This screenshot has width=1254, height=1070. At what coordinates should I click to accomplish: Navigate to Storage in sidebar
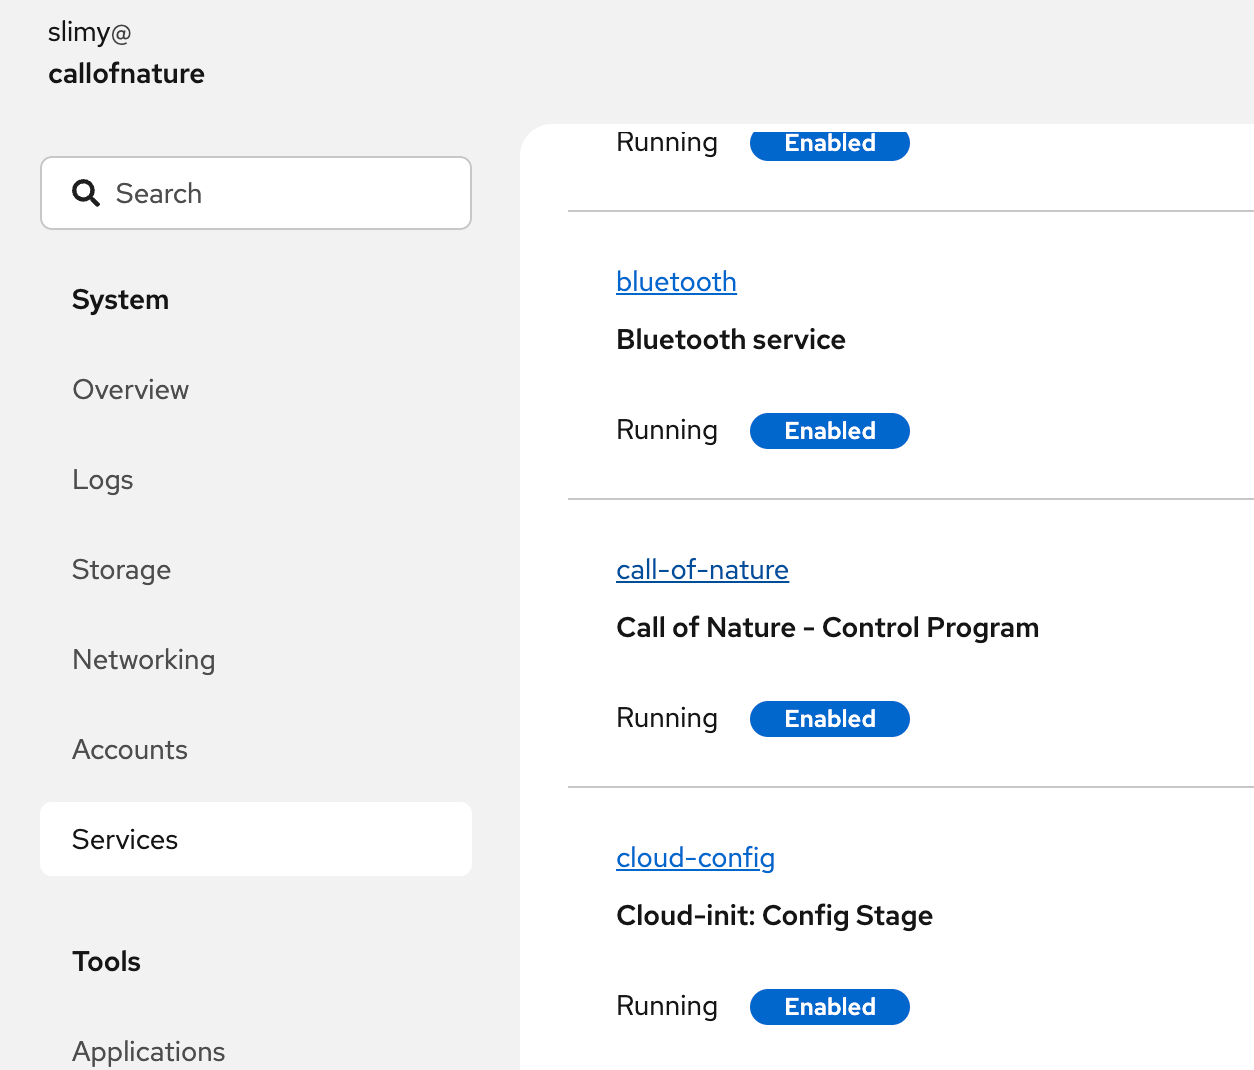click(x=121, y=570)
